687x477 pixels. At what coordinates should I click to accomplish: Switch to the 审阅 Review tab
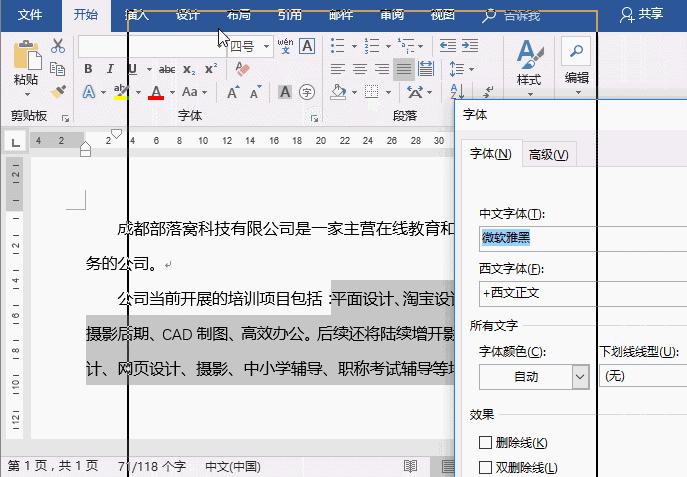(x=392, y=15)
